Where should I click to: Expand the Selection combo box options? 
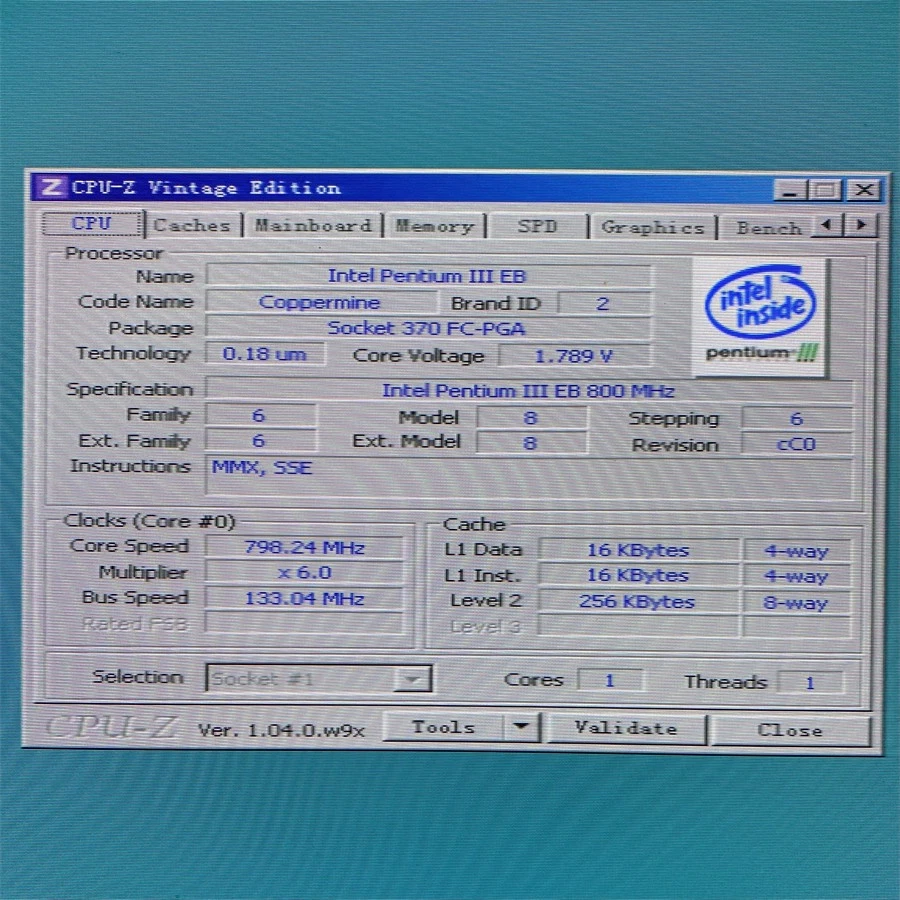tap(412, 678)
